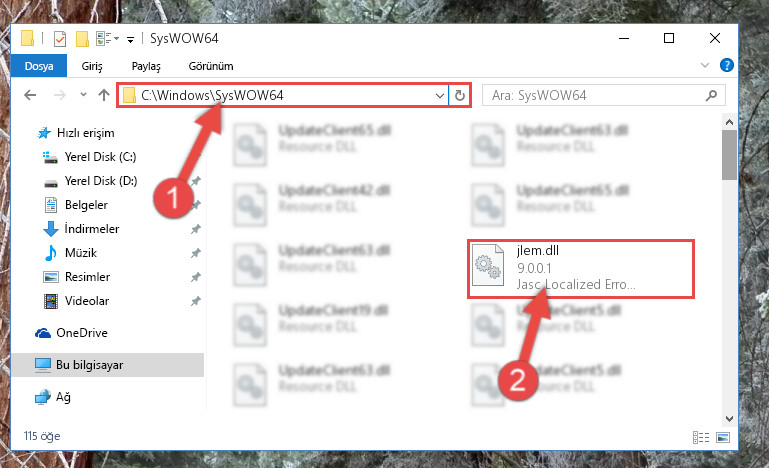The width and height of the screenshot is (769, 468).
Task: Open recent locations dropdown arrow
Action: point(83,95)
